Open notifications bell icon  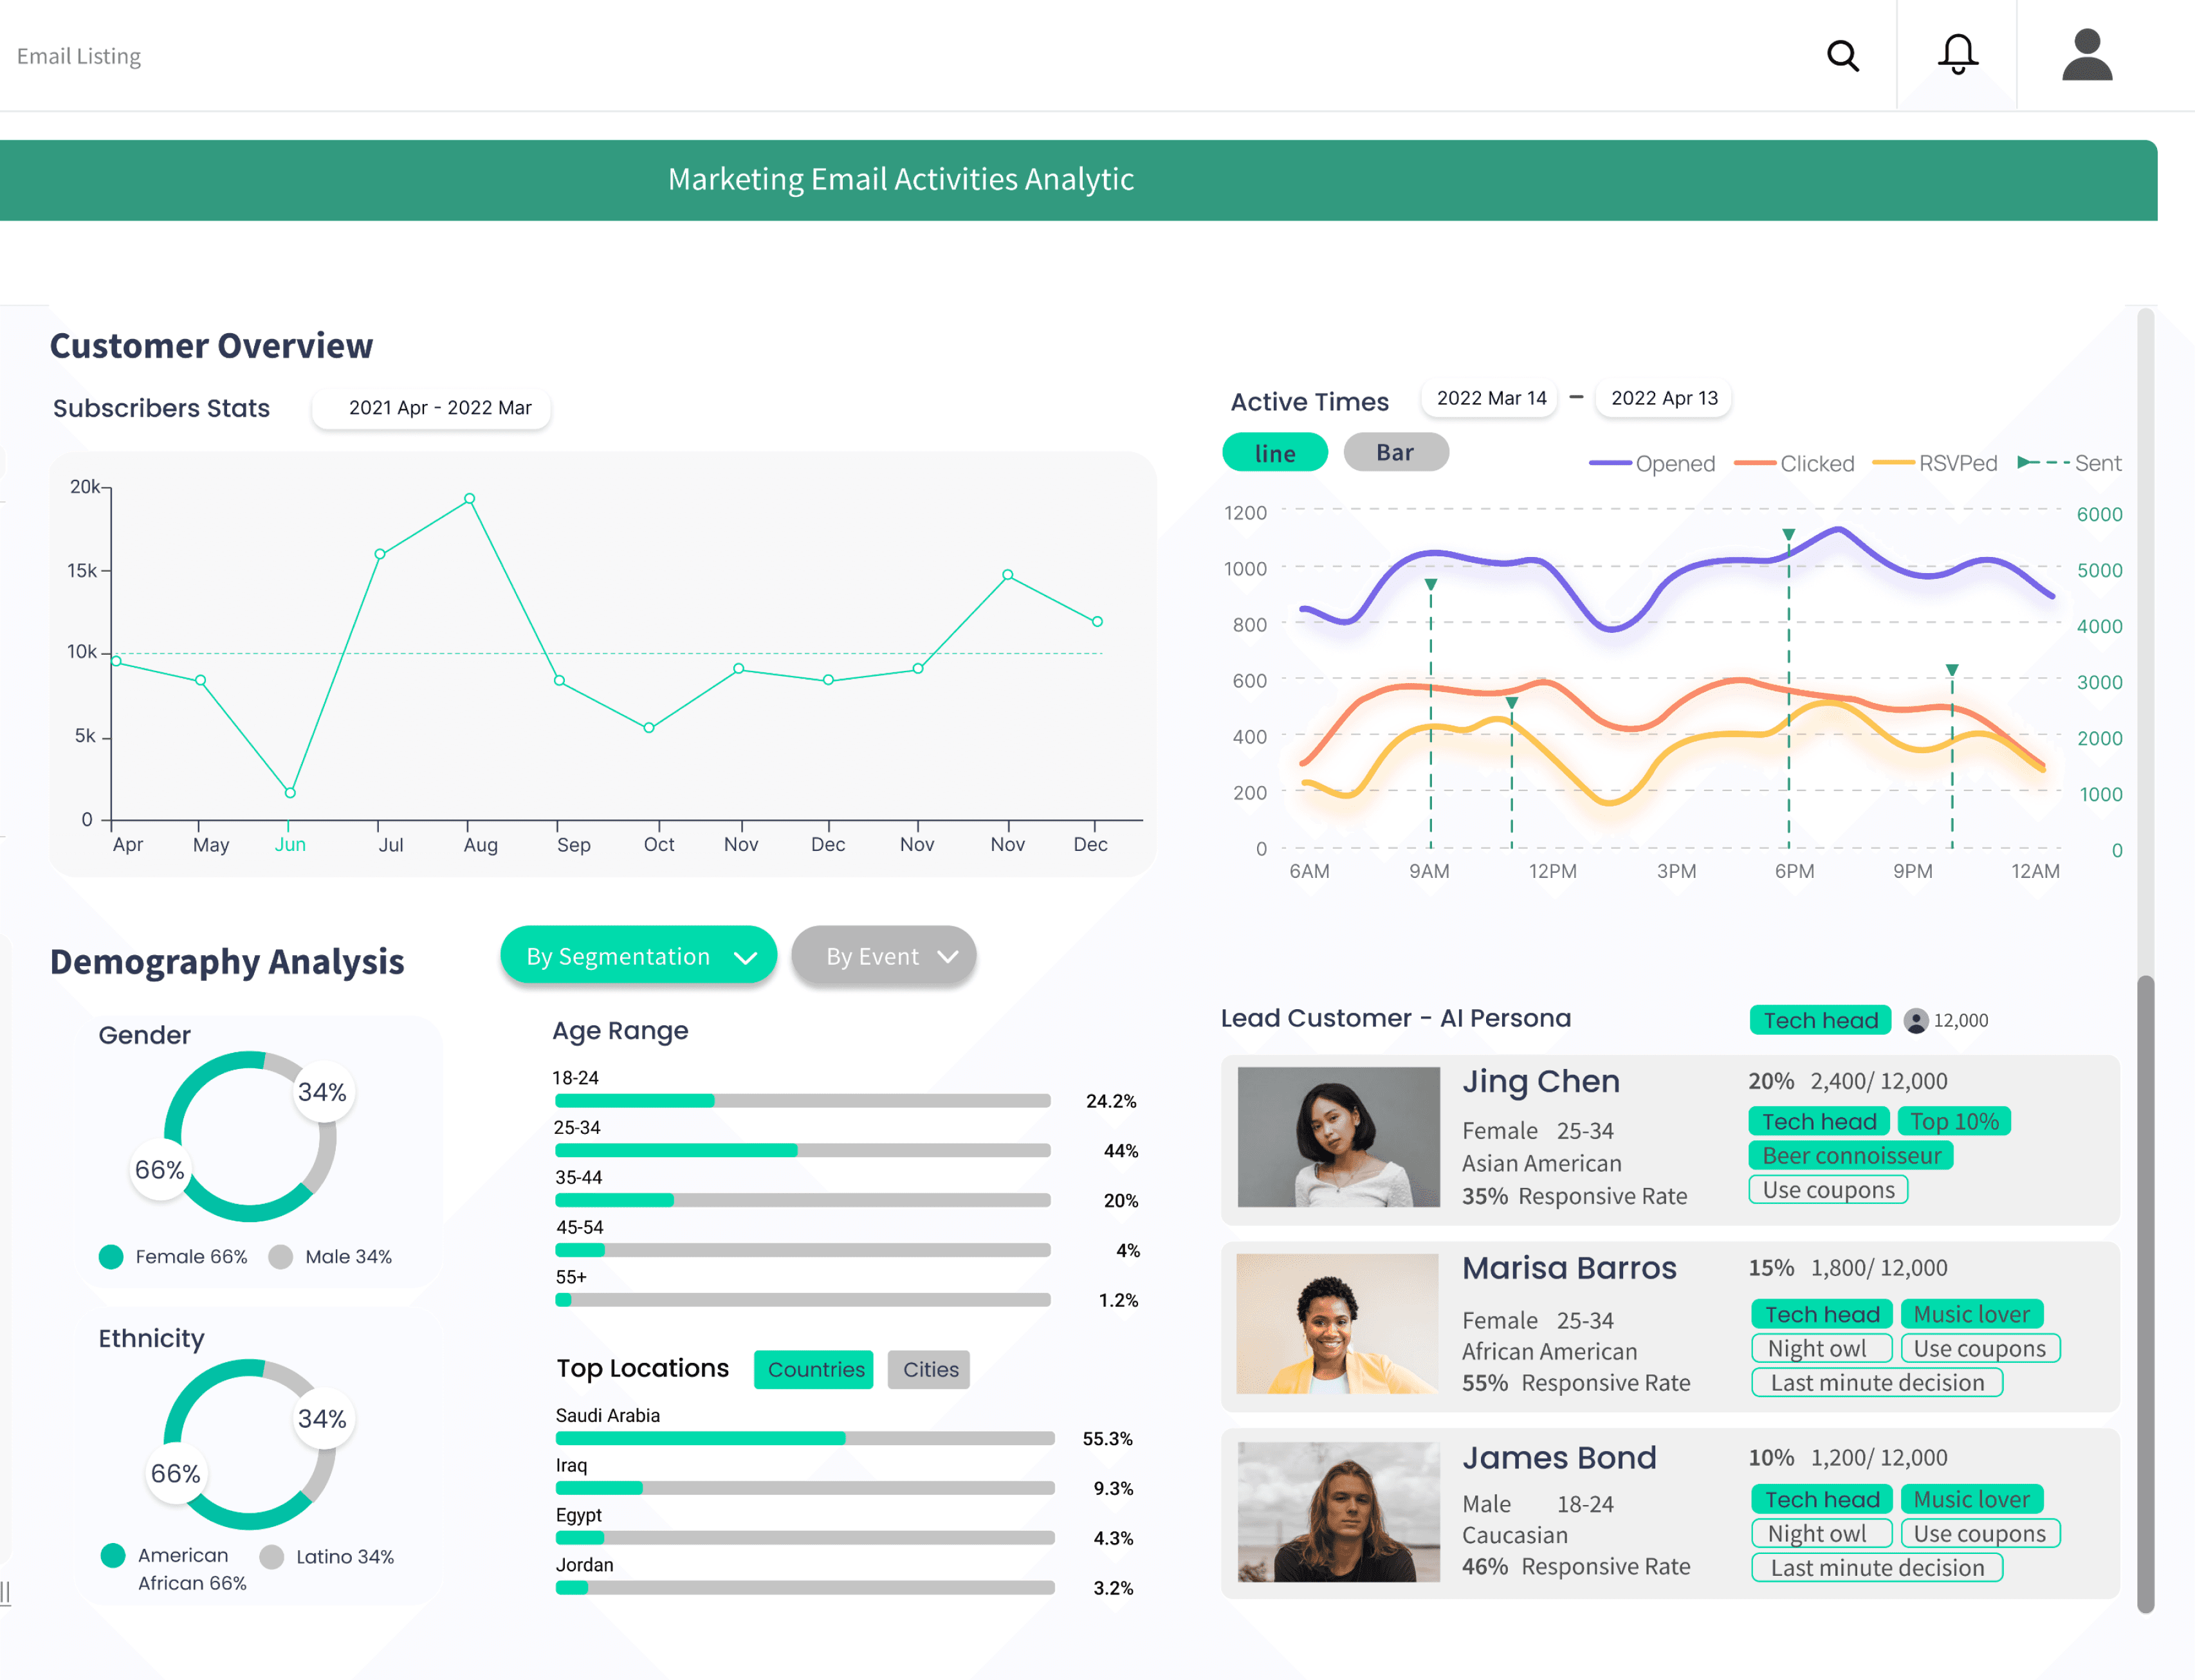point(1957,54)
